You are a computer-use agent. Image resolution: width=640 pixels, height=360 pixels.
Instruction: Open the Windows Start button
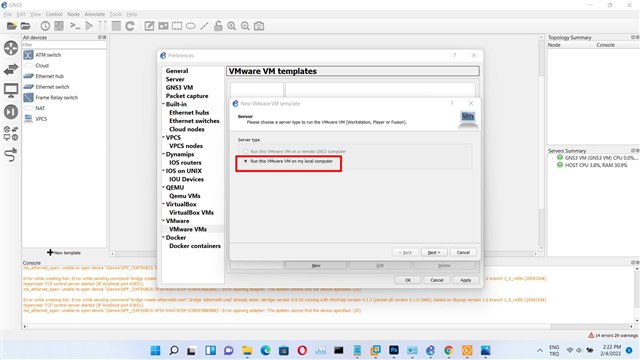(x=156, y=351)
